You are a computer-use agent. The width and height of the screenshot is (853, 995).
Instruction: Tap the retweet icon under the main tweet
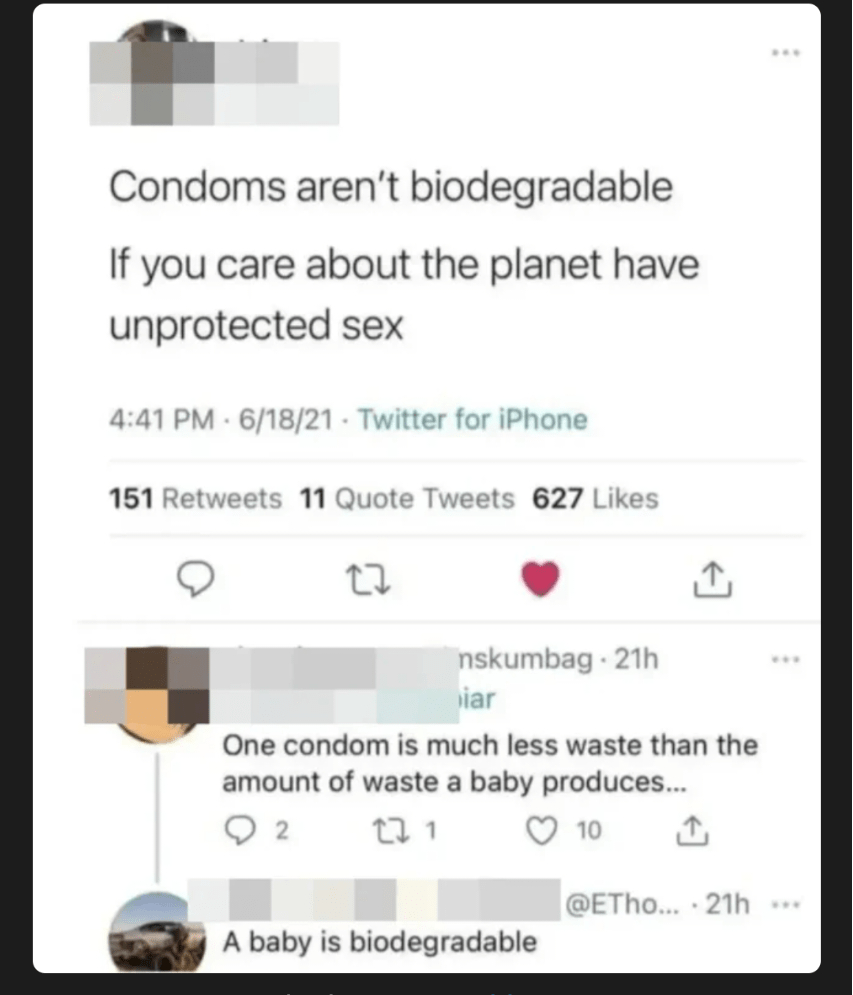367,580
